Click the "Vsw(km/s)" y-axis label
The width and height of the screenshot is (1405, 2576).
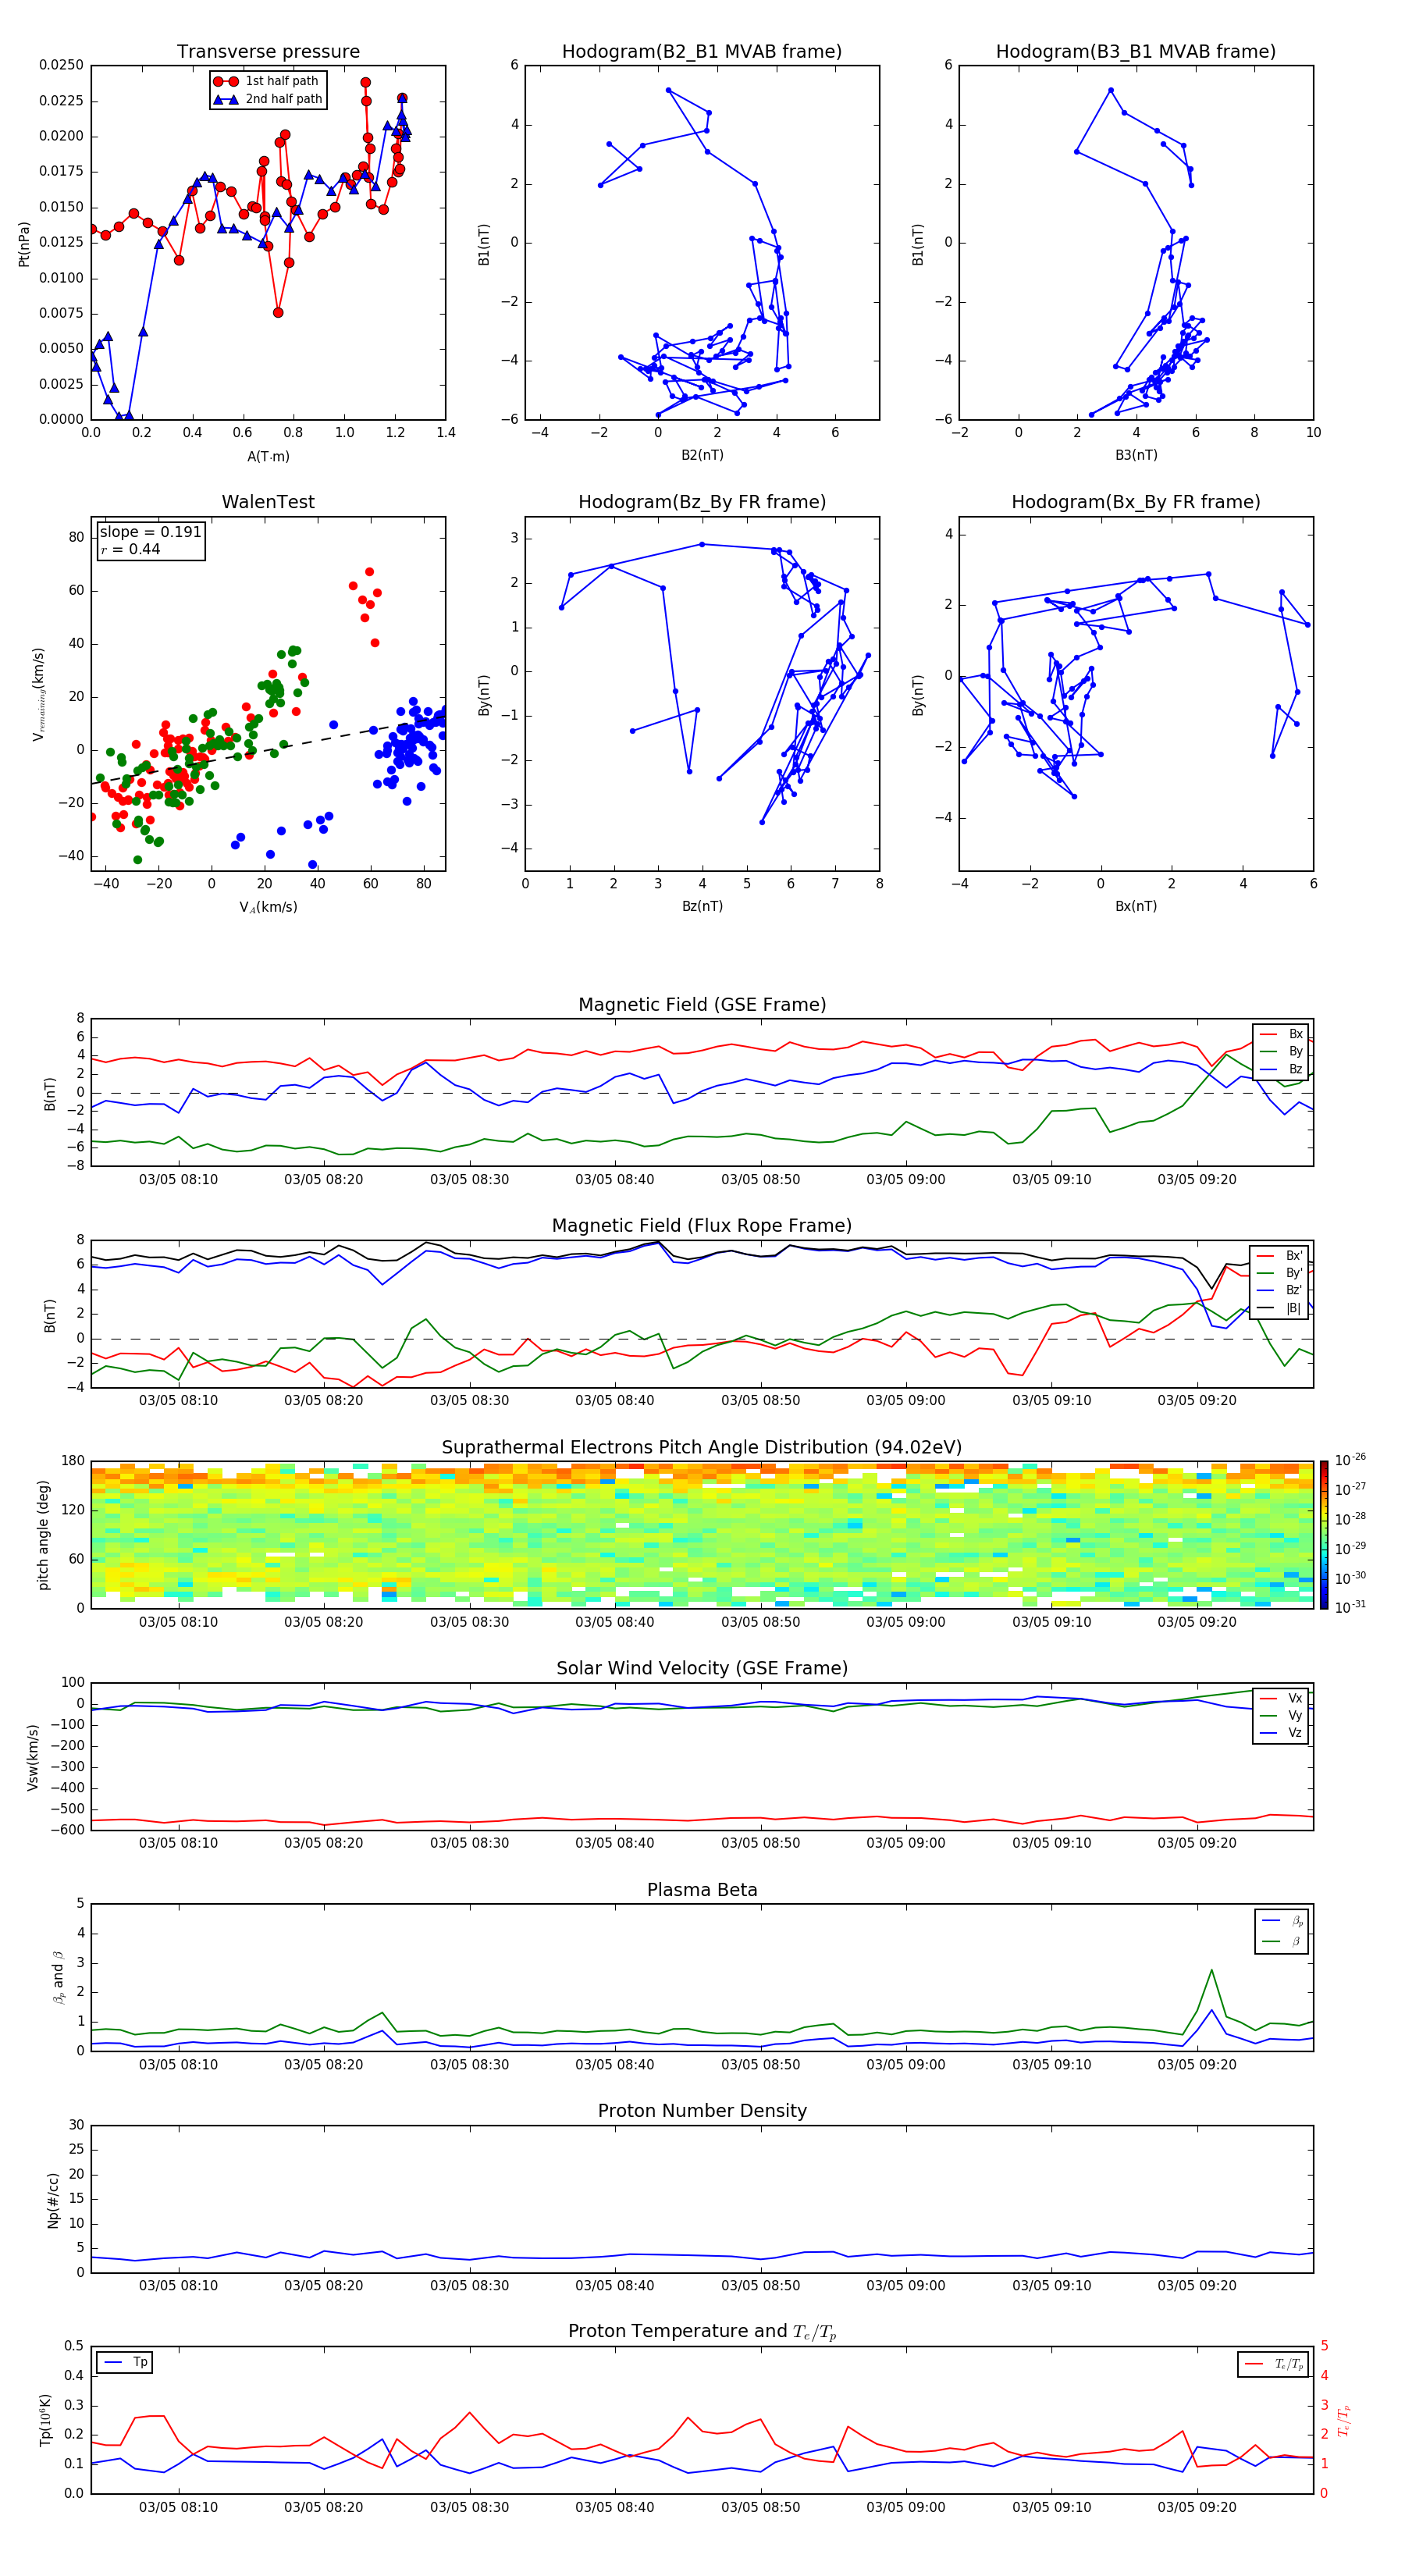tap(33, 1757)
